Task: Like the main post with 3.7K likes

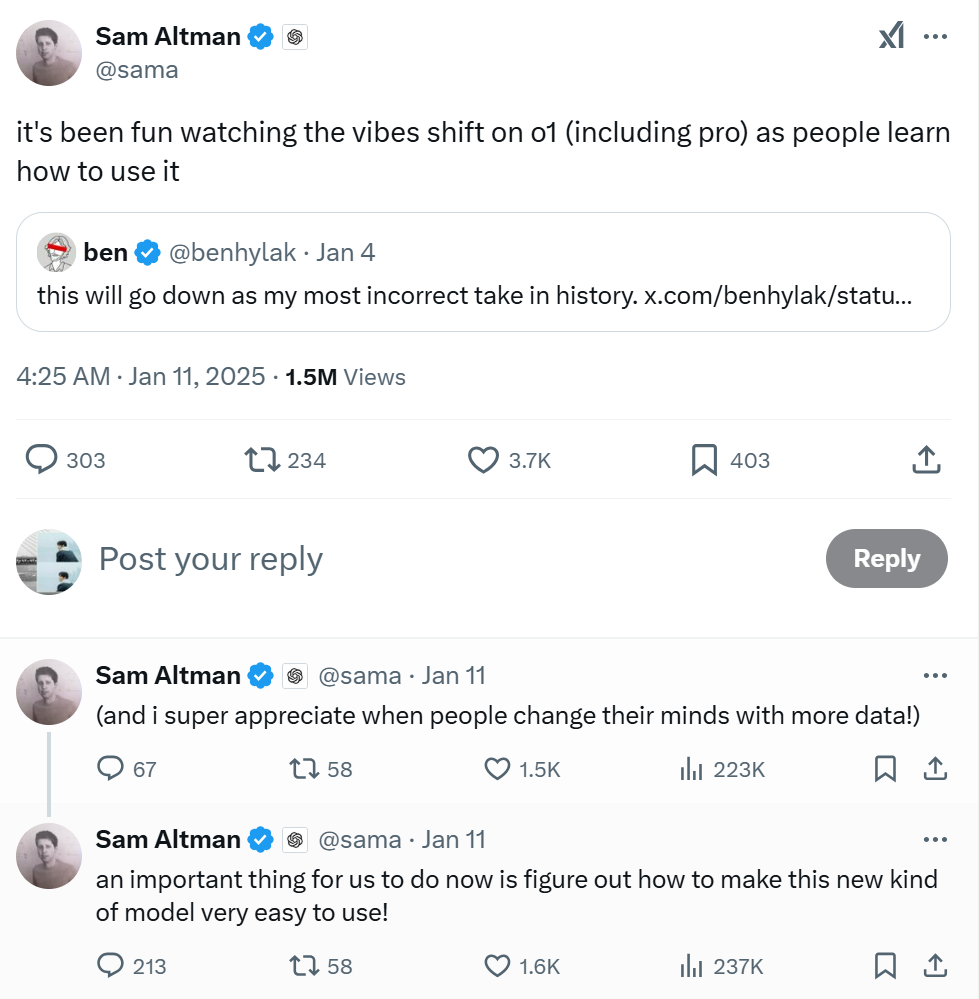Action: tap(509, 460)
